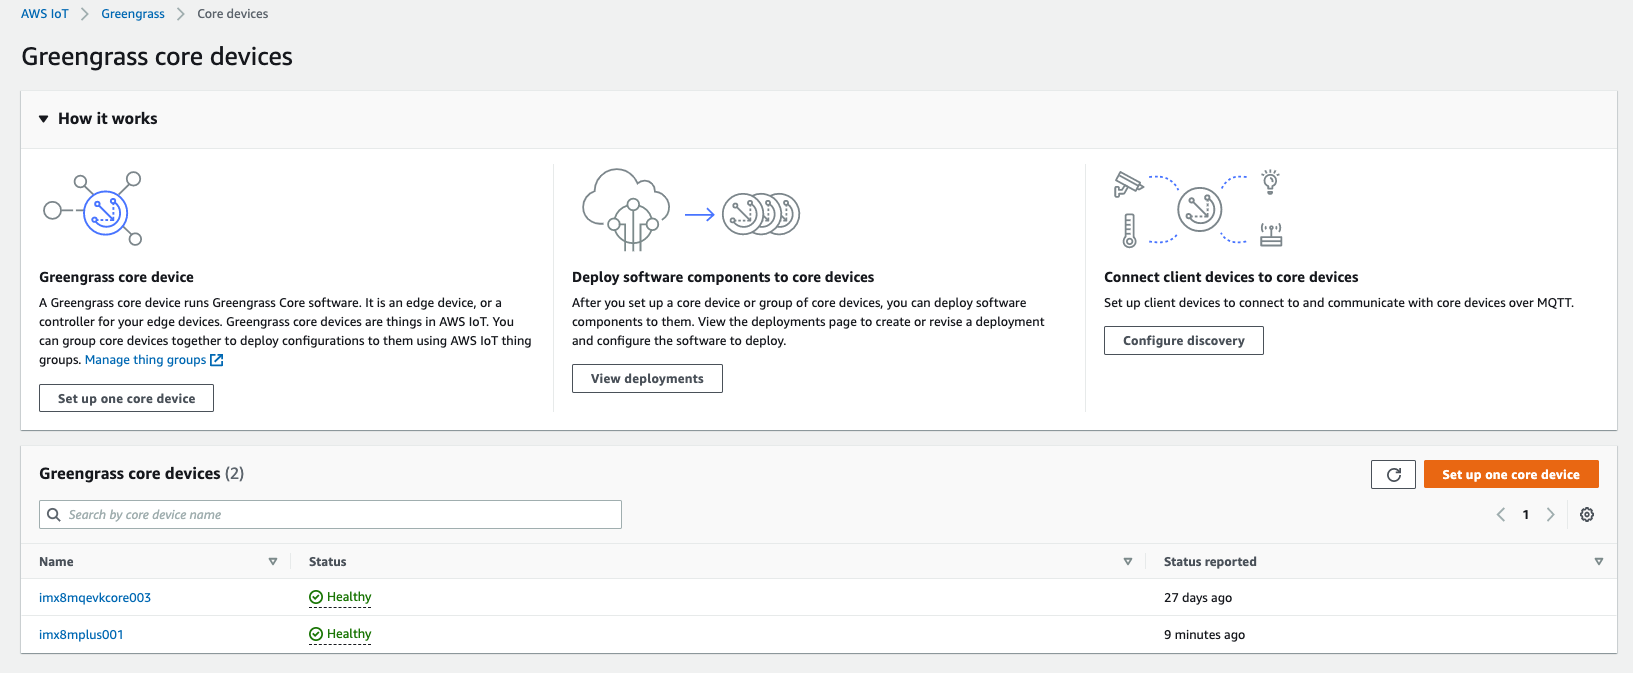Click orange Set up one core device button
The height and width of the screenshot is (673, 1633).
[x=1511, y=475]
